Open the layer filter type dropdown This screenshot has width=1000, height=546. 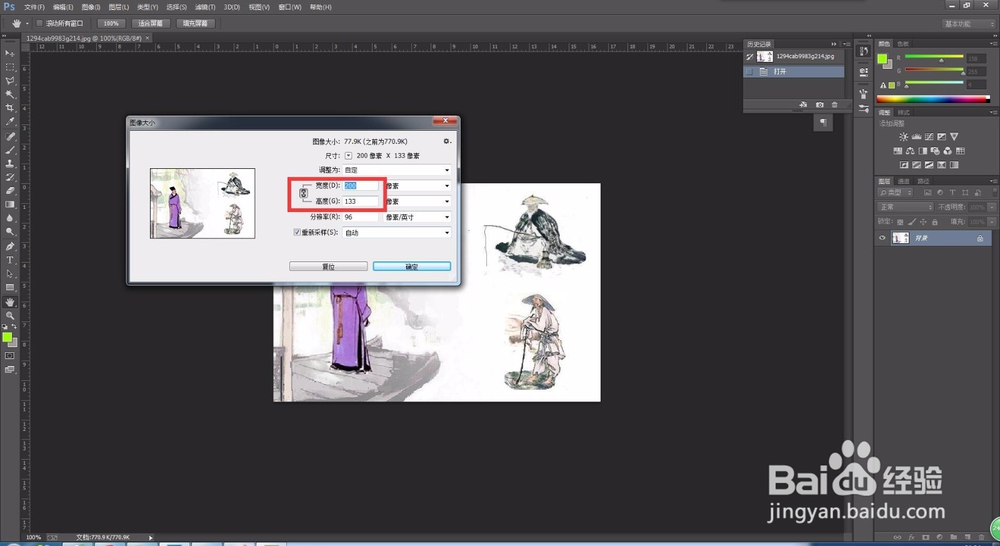897,192
